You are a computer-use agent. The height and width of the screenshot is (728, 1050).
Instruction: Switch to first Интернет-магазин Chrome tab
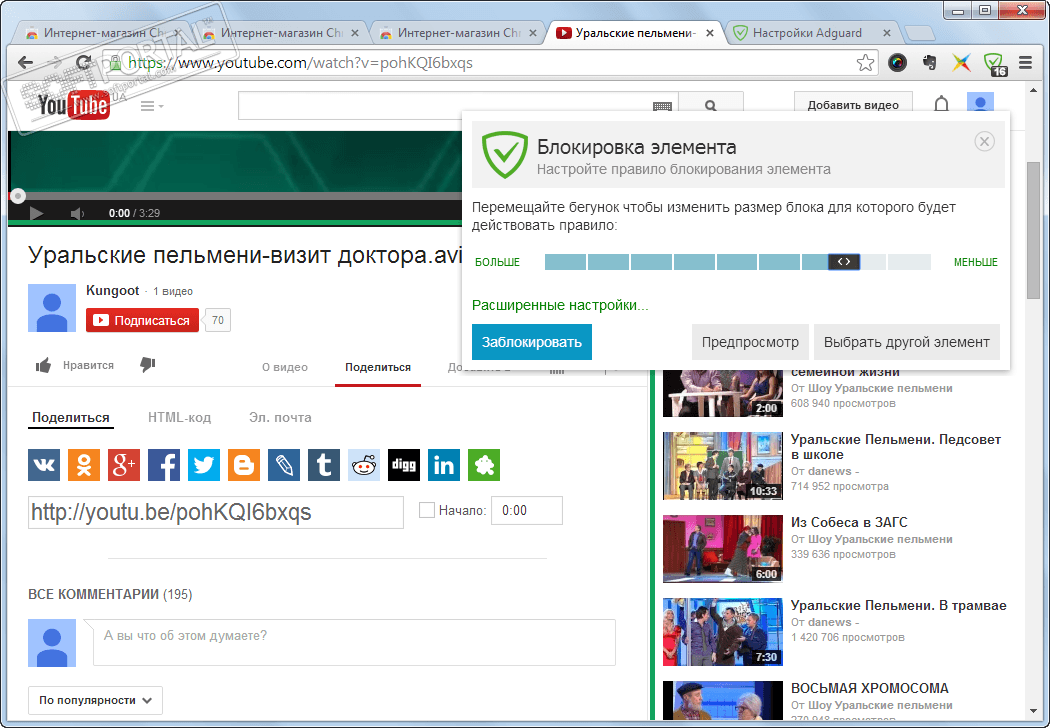pos(102,33)
